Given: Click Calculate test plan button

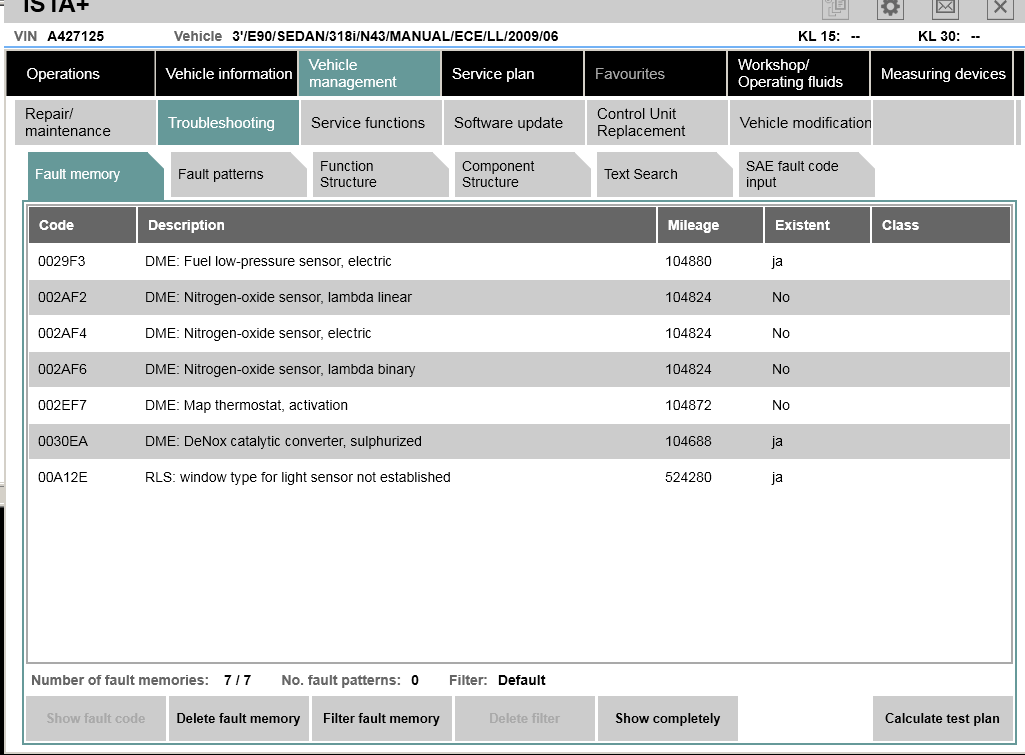Looking at the screenshot, I should [x=942, y=718].
